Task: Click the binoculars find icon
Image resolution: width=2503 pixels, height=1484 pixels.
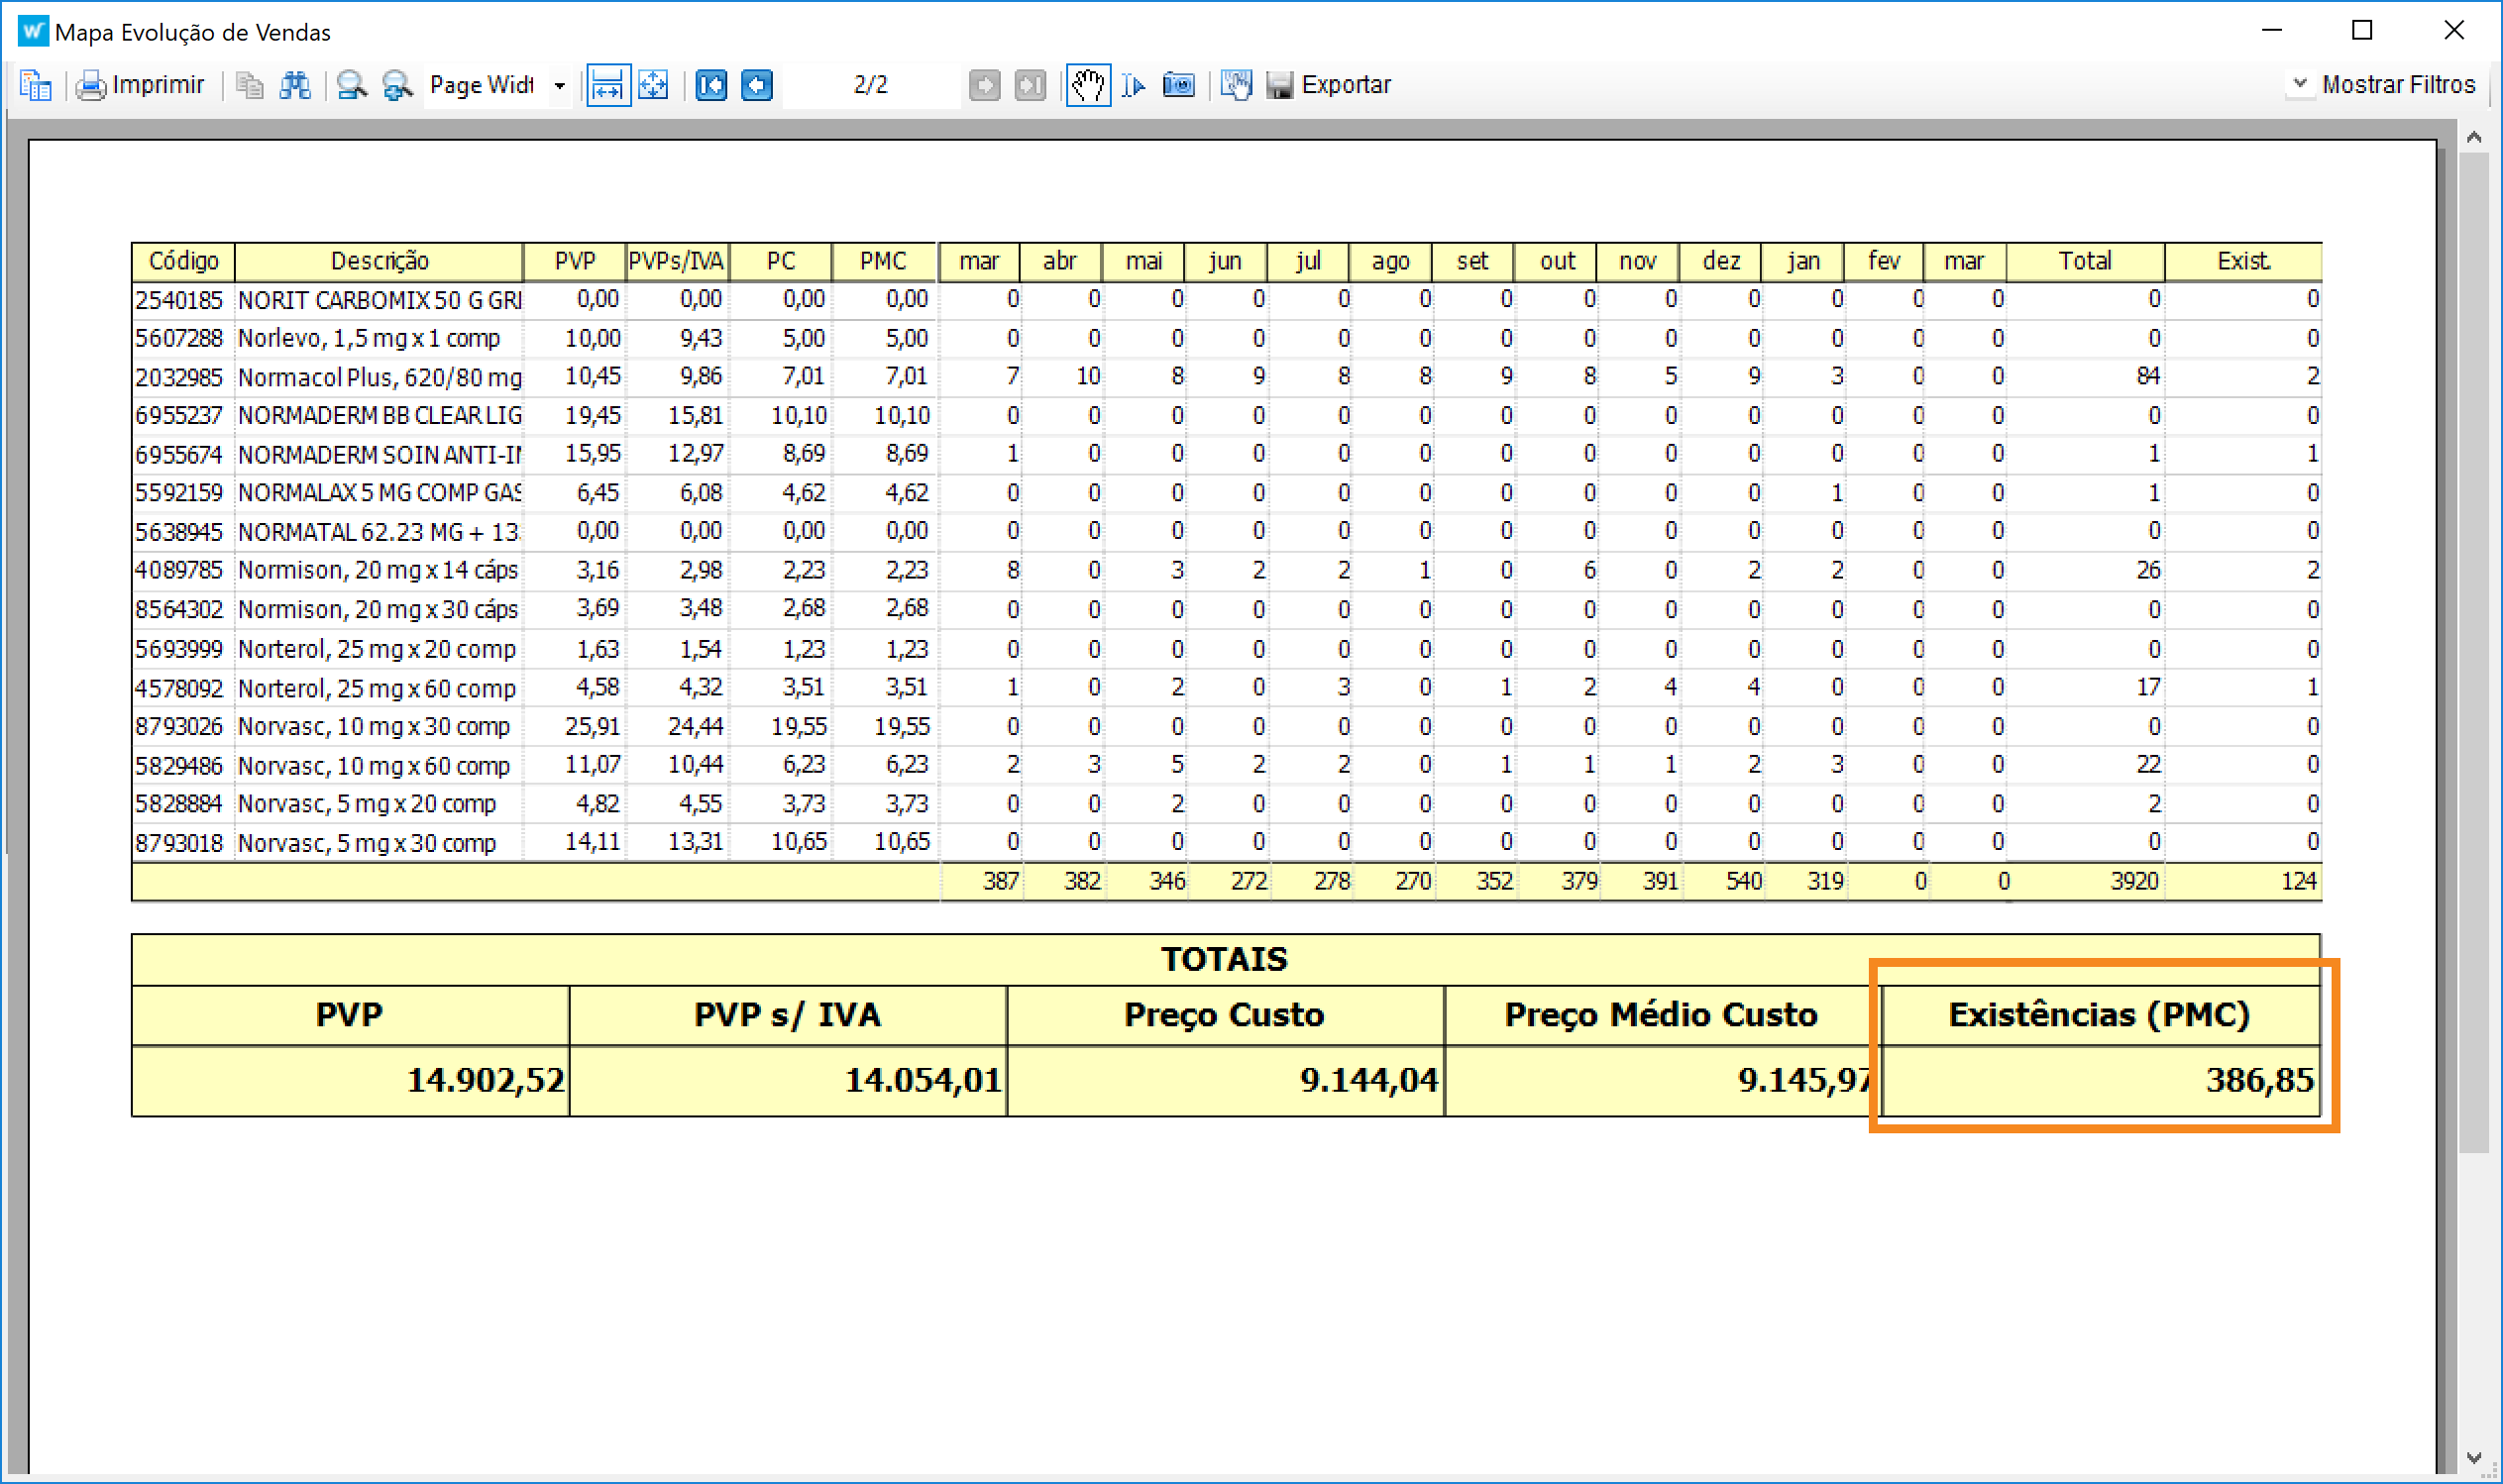Action: pyautogui.click(x=295, y=85)
